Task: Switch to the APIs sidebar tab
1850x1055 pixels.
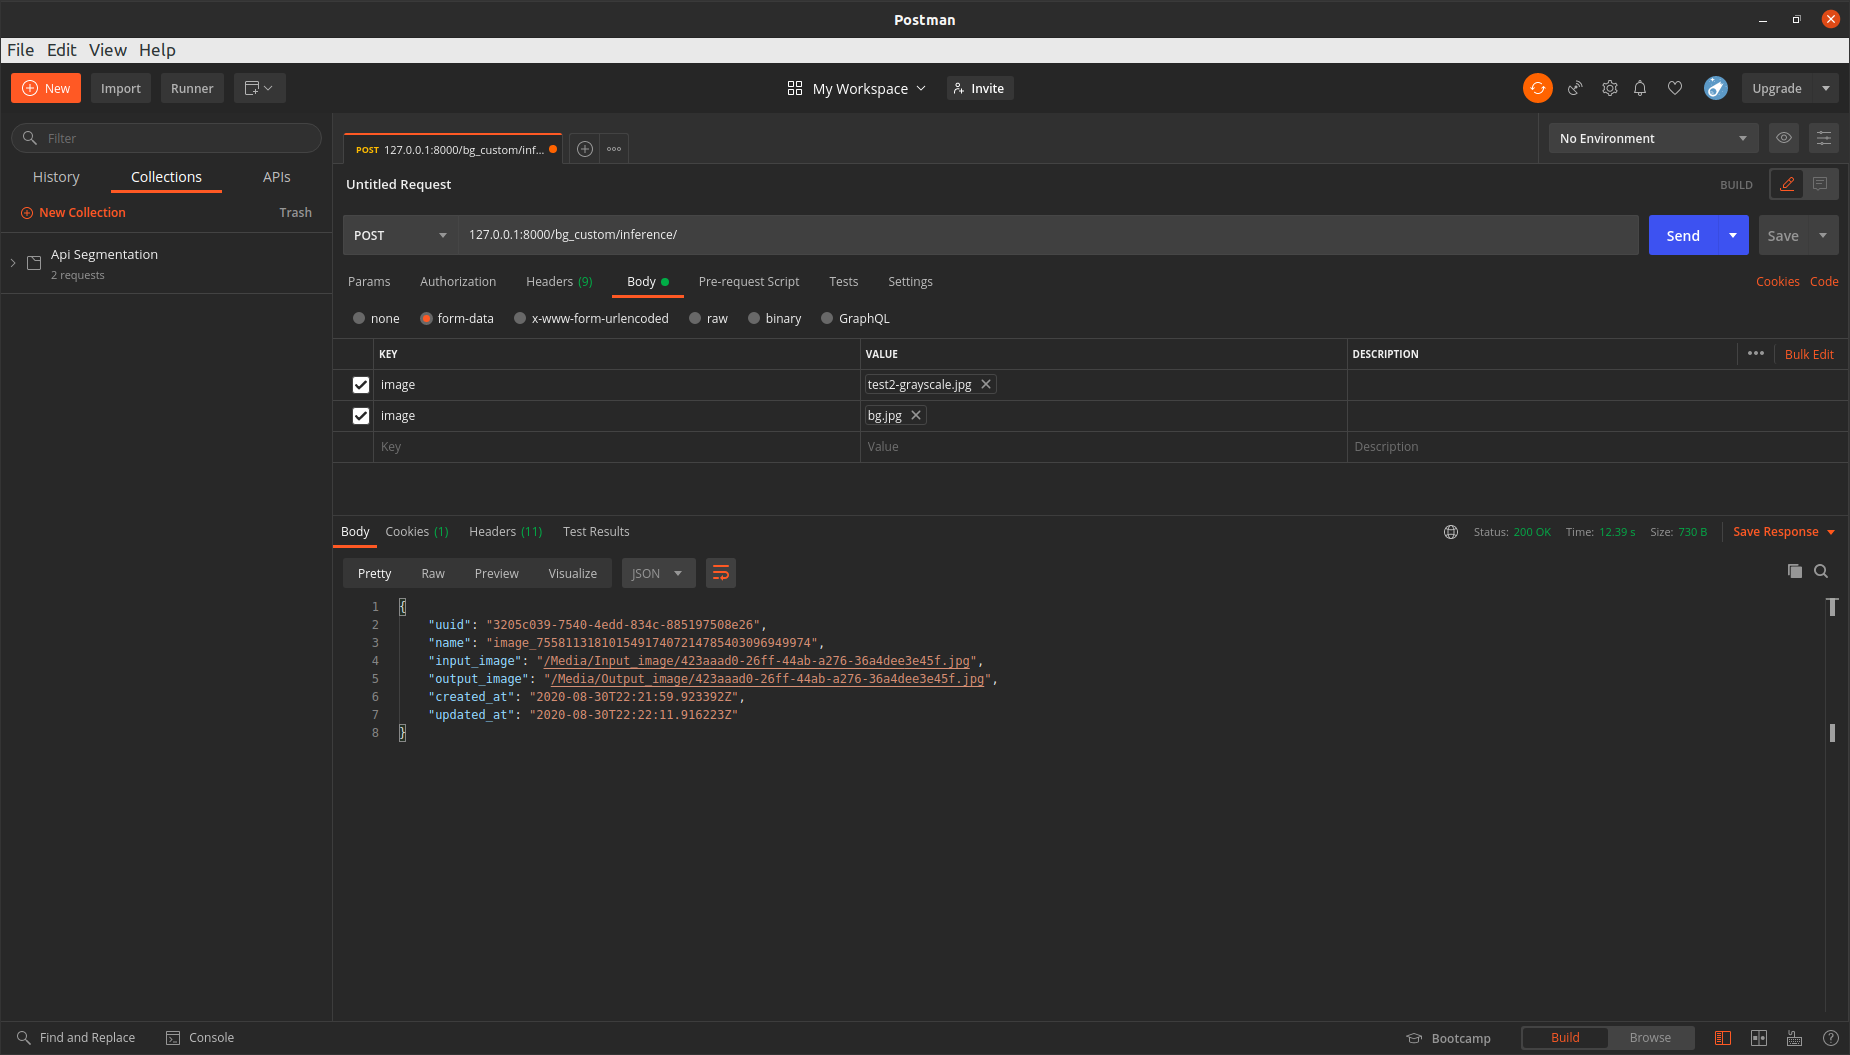Action: 277,177
